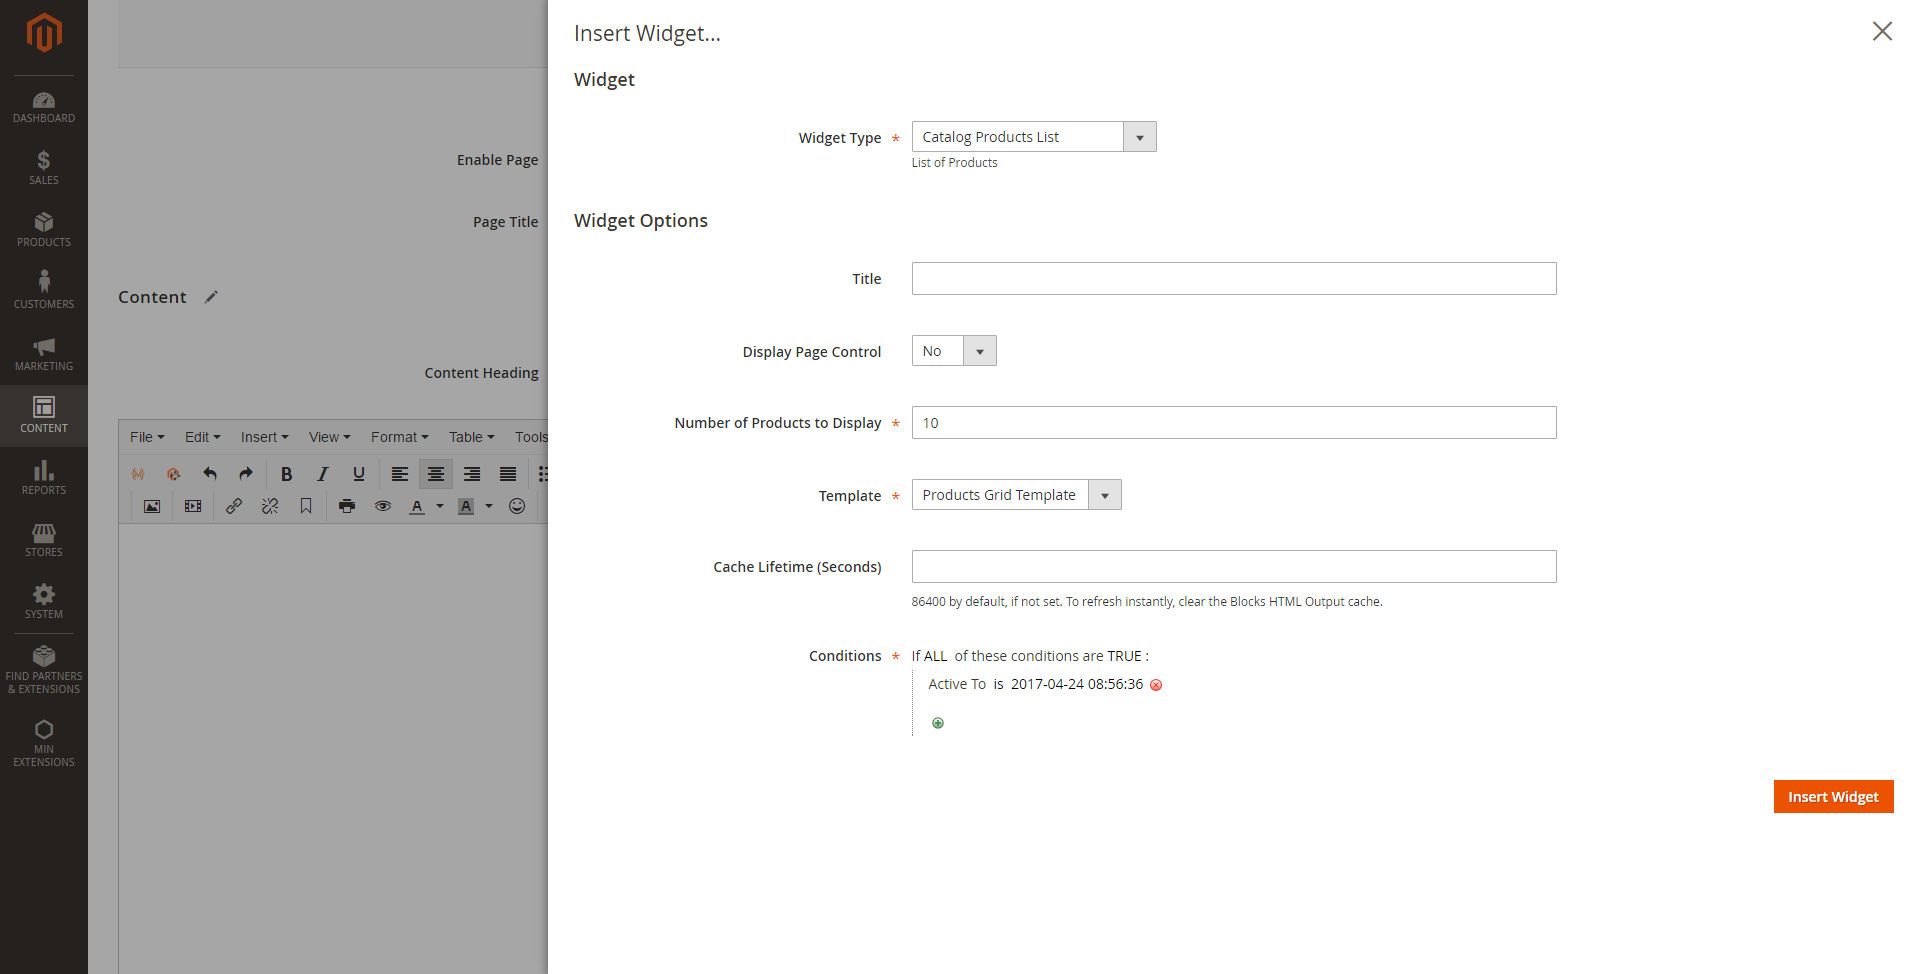Click the Insert Link chain icon
Viewport: 1920px width, 974px height.
tap(234, 506)
